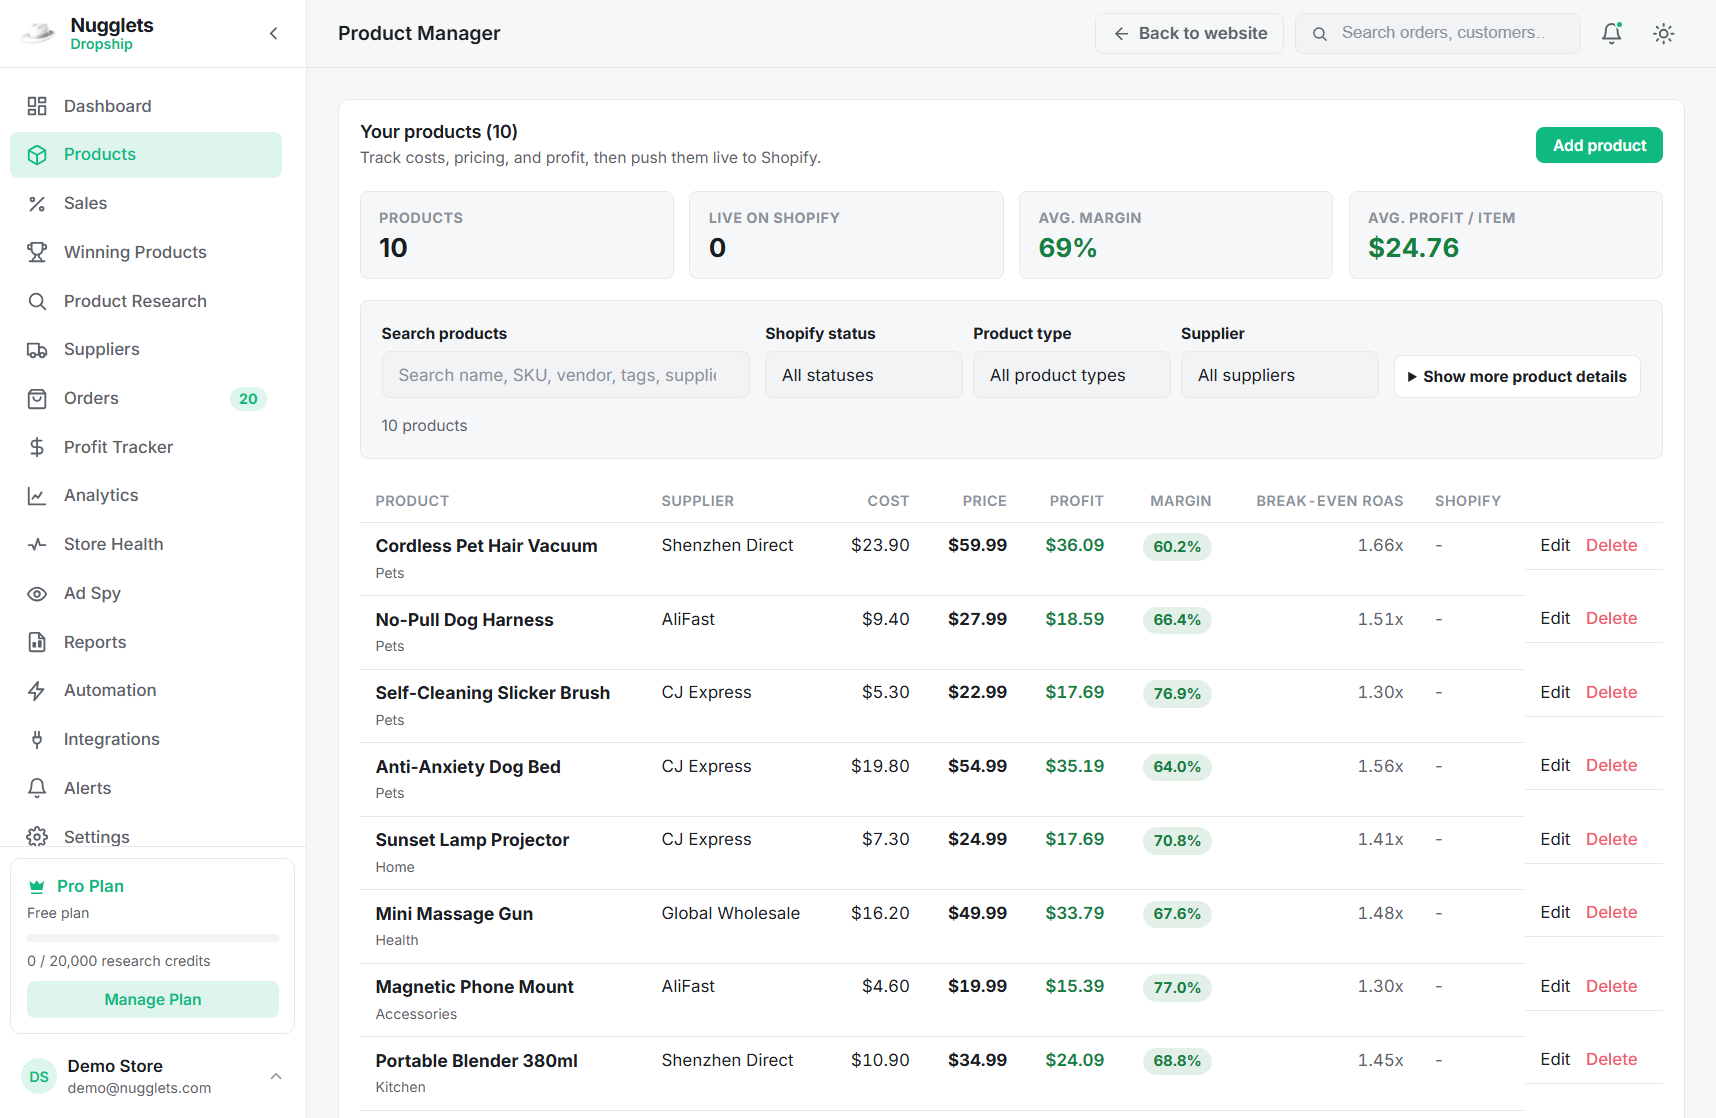
Task: Click the LIVE ON SHOPIFY stat card
Action: (x=846, y=235)
